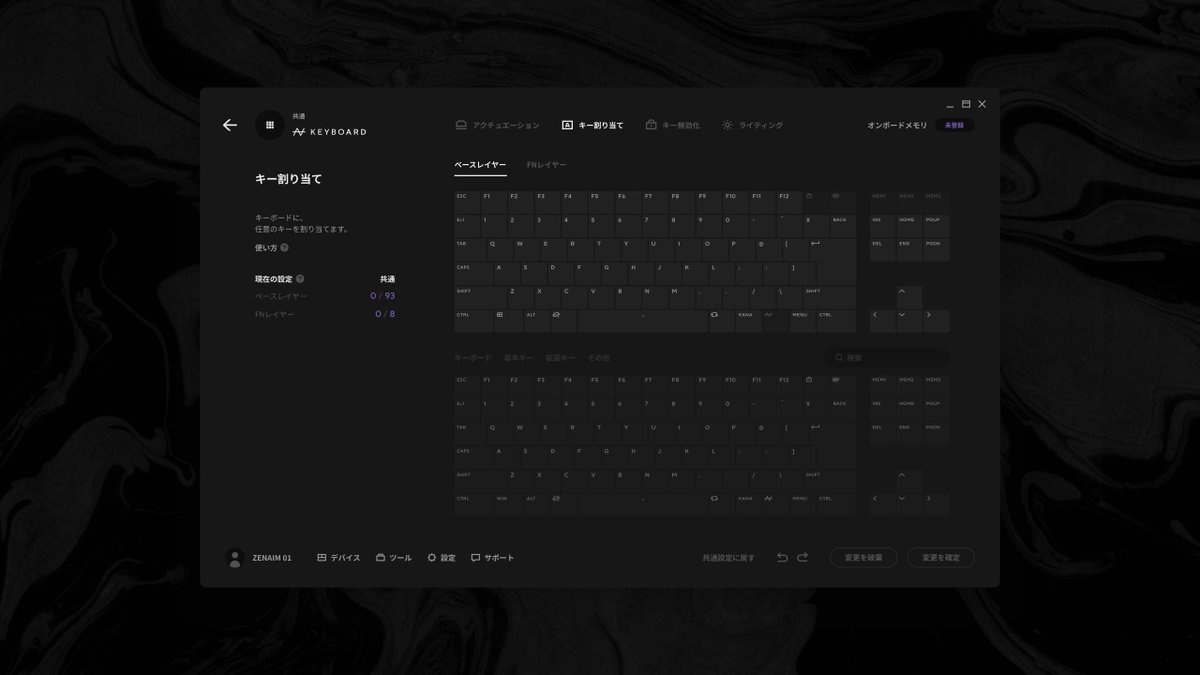
Task: Open サポート support section
Action: (x=489, y=558)
